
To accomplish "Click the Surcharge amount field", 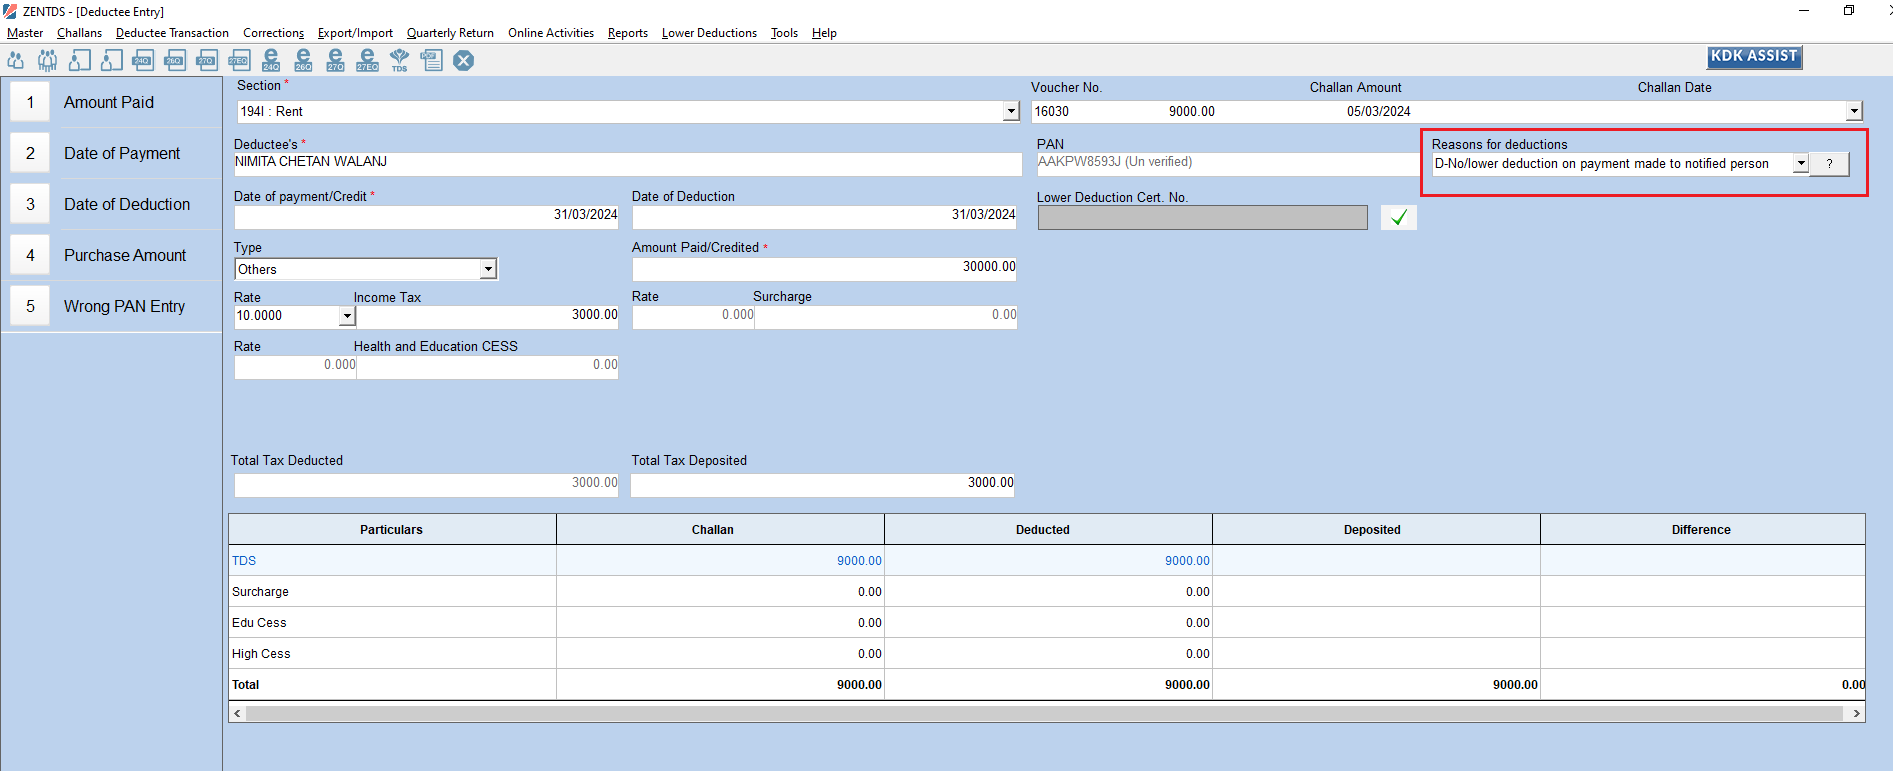I will 886,317.
